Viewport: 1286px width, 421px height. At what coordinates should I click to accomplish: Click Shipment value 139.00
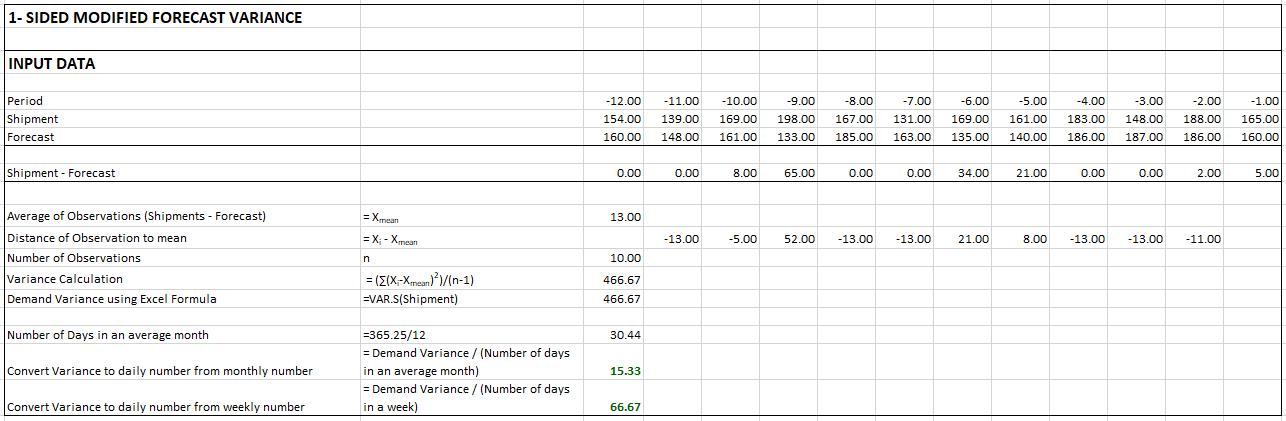672,119
